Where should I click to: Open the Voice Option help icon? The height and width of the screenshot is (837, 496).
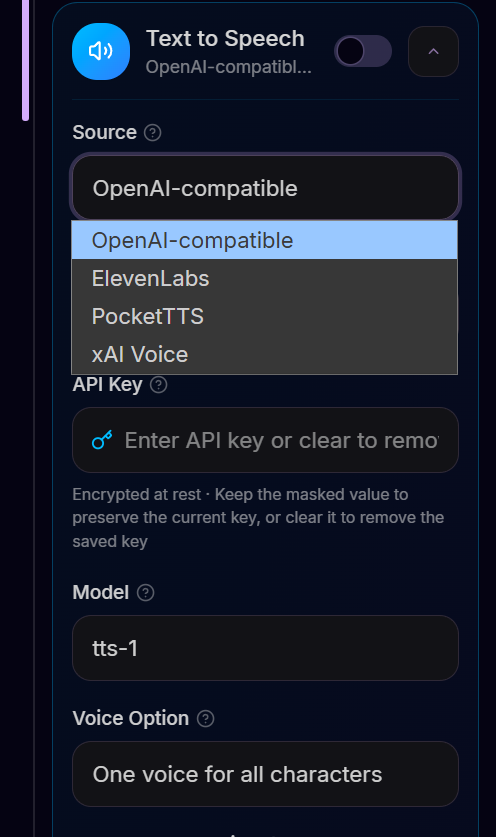206,718
